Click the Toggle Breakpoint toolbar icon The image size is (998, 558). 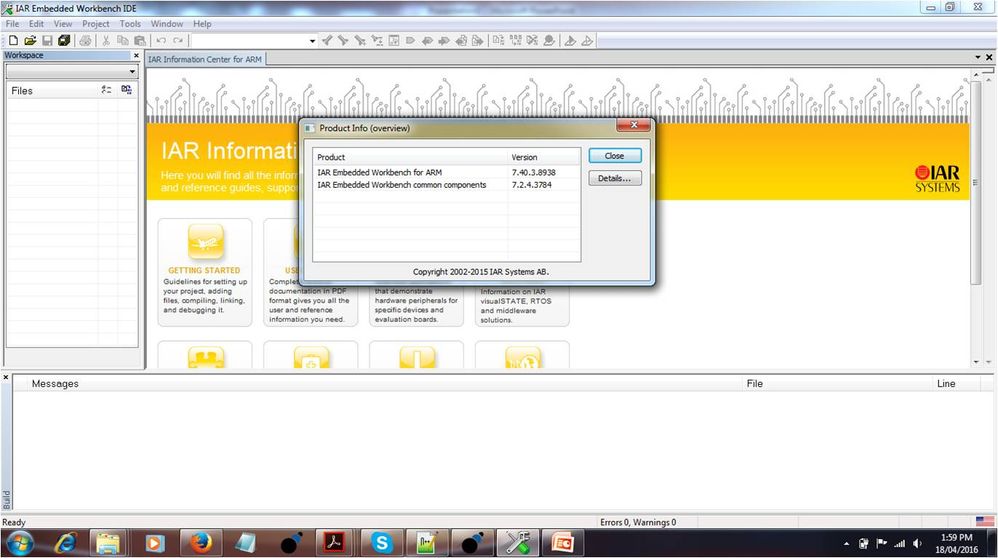(549, 41)
